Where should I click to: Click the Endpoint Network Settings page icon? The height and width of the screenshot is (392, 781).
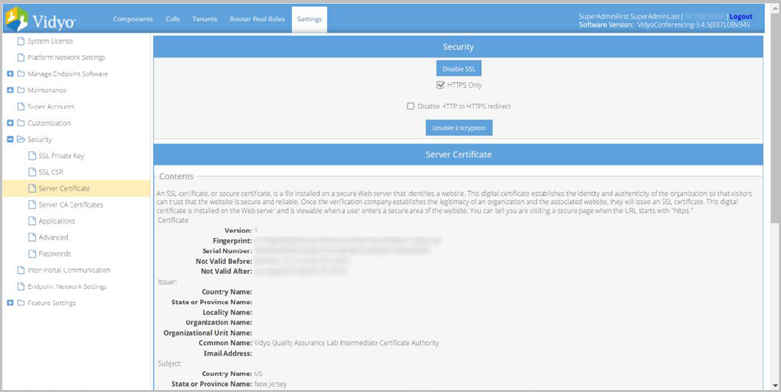click(x=21, y=286)
